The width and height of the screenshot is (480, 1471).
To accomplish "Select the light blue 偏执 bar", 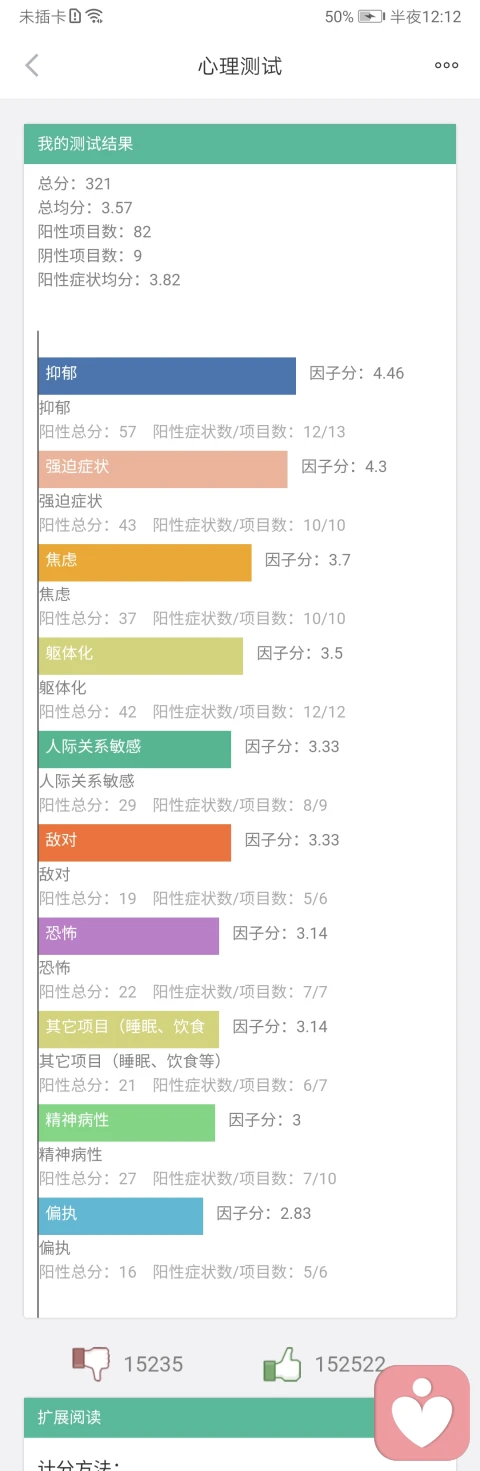I will 121,1216.
